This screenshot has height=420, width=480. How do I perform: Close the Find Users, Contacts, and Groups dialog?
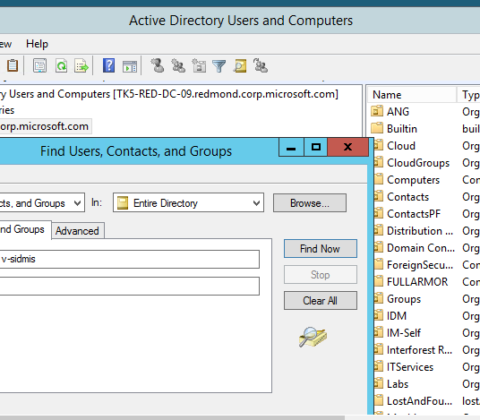click(x=348, y=147)
